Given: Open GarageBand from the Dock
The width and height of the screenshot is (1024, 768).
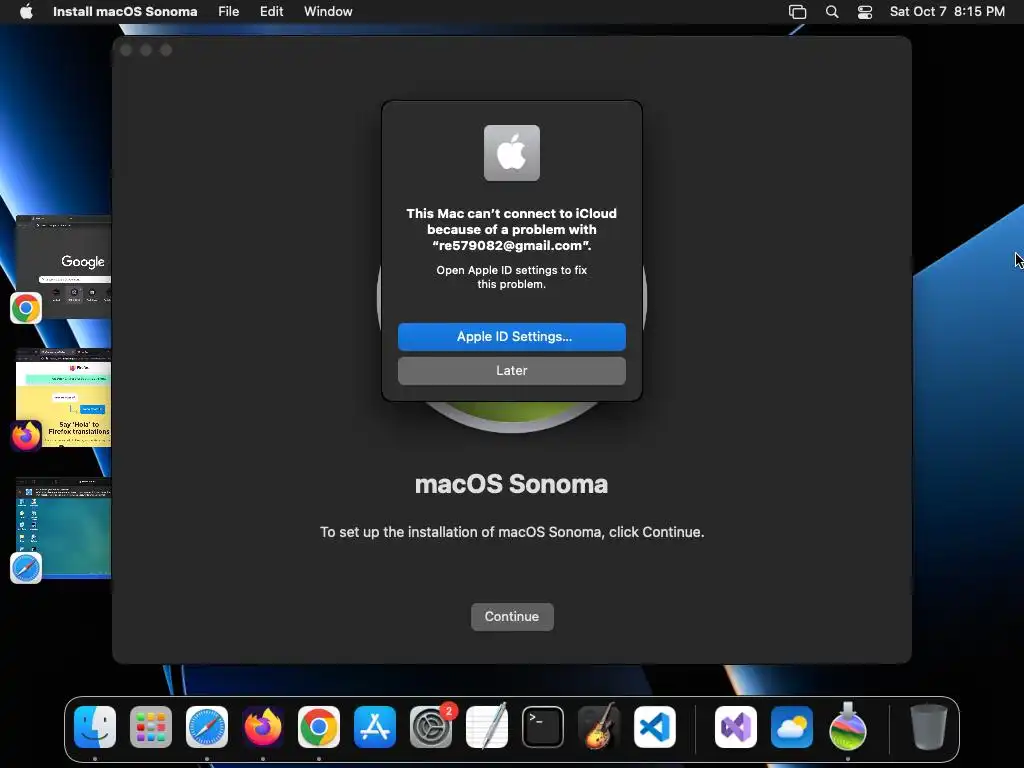Looking at the screenshot, I should (598, 727).
